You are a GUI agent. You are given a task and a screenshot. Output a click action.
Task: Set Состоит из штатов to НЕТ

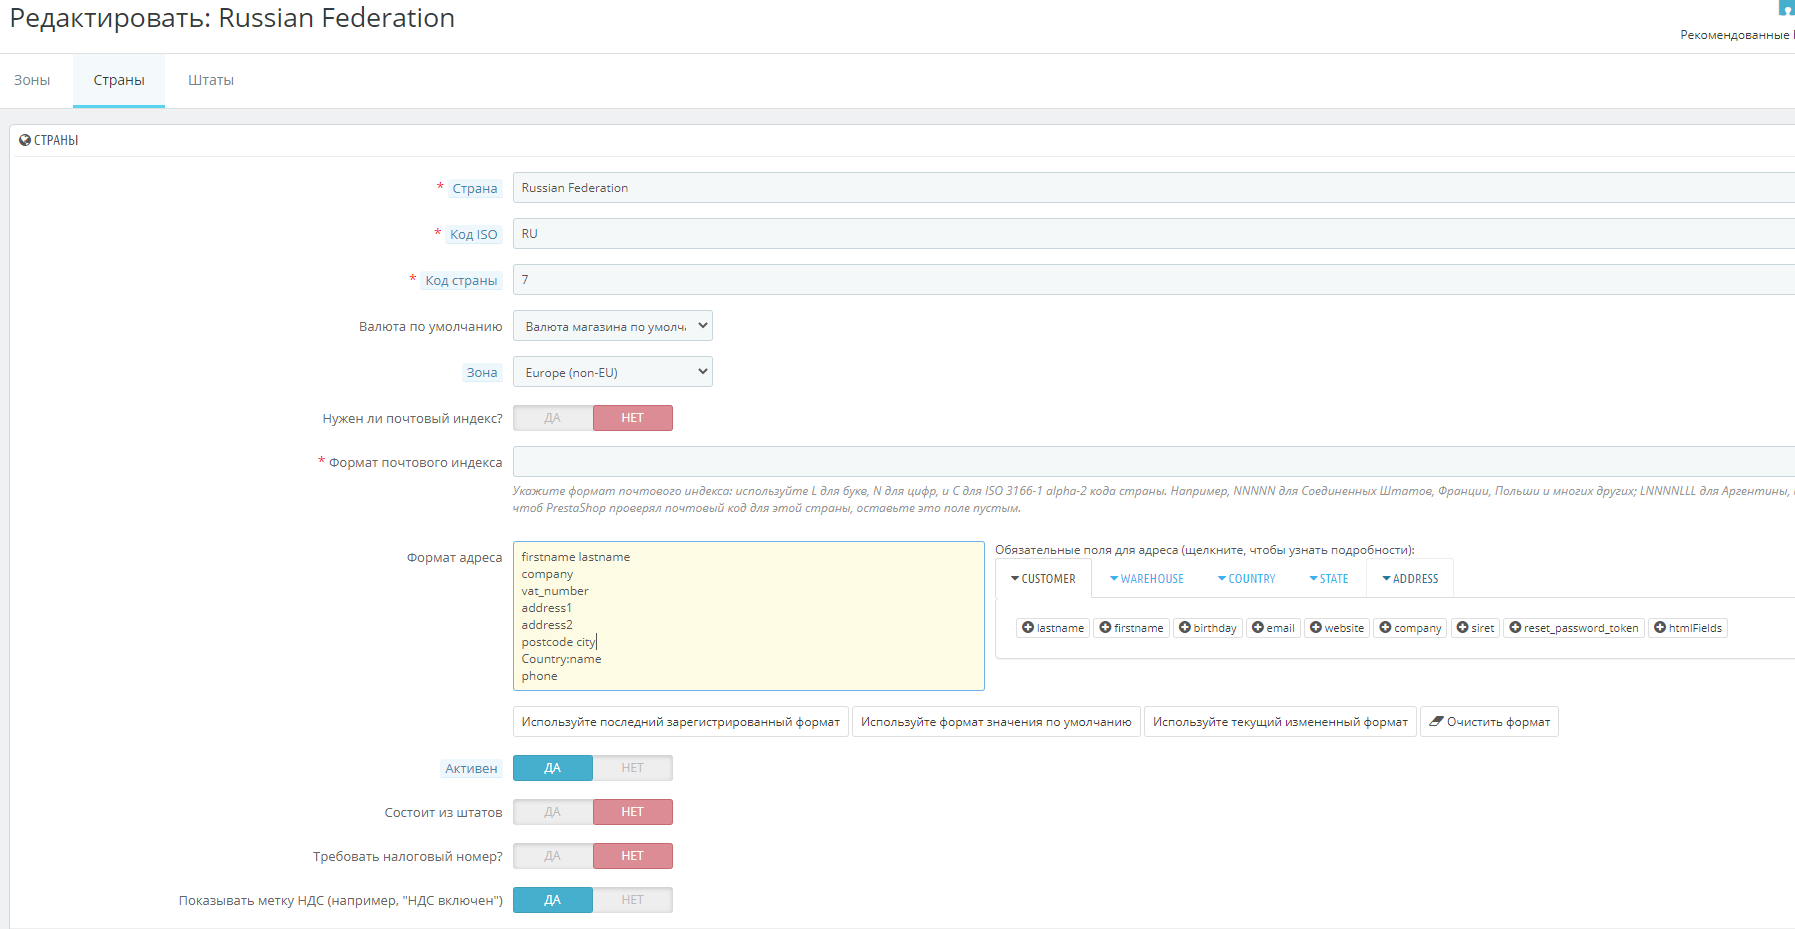tap(633, 812)
